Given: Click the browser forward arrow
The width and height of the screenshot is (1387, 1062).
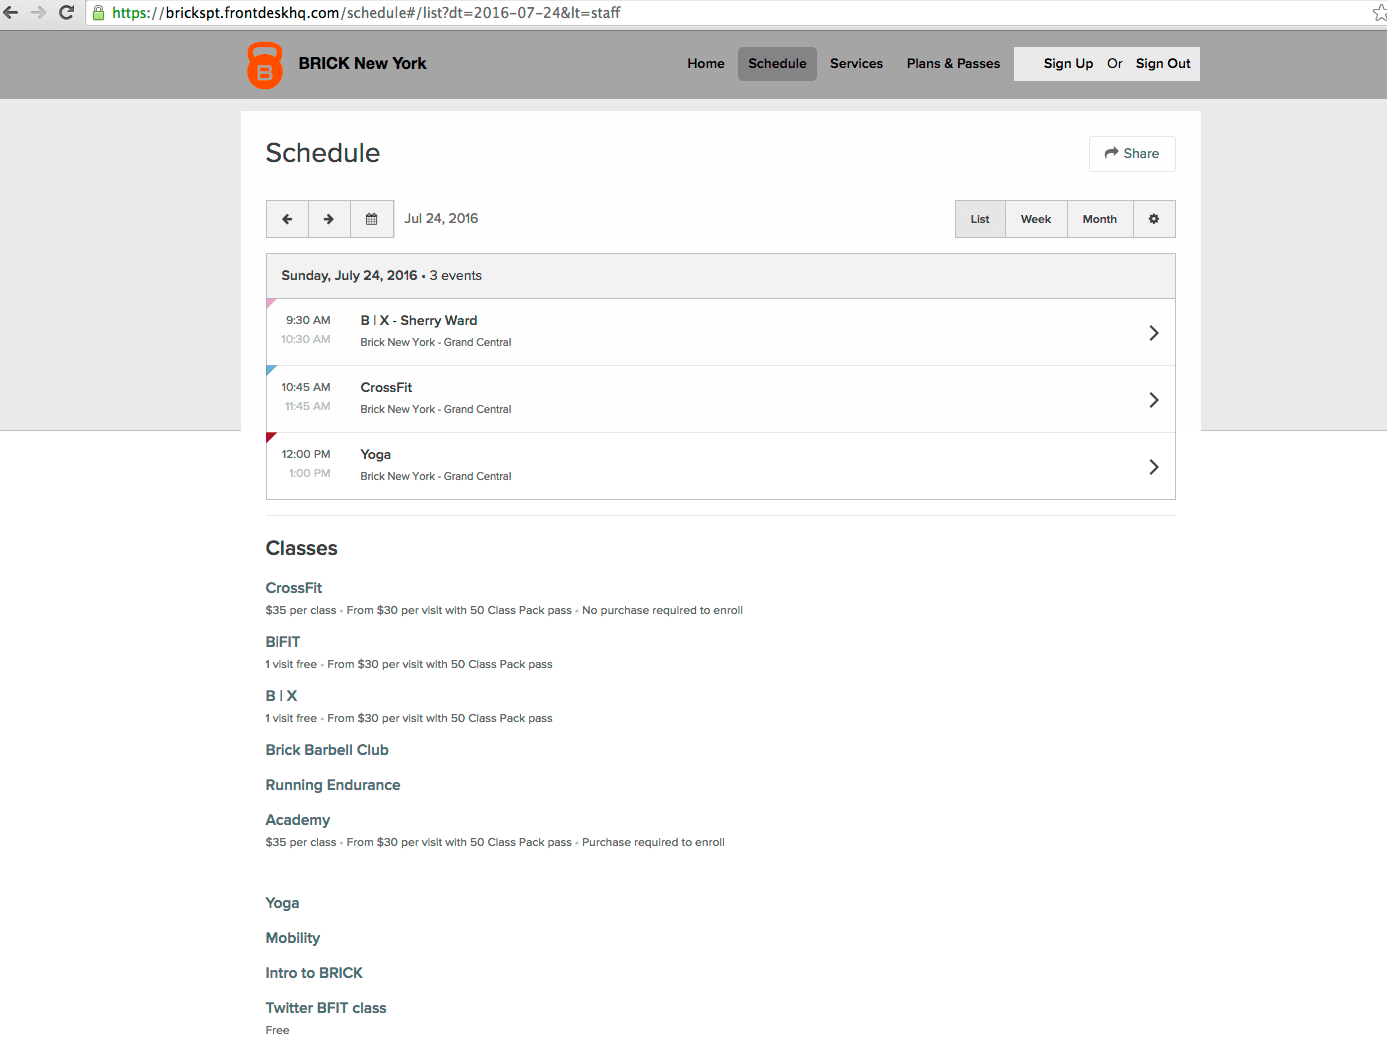Looking at the screenshot, I should tap(38, 13).
